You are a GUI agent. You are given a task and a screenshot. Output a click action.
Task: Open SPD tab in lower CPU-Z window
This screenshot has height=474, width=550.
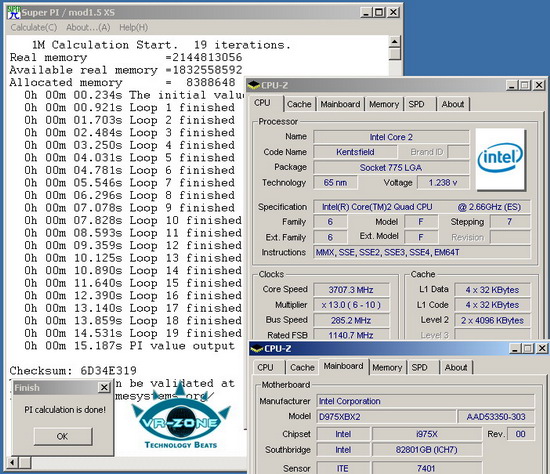419,367
